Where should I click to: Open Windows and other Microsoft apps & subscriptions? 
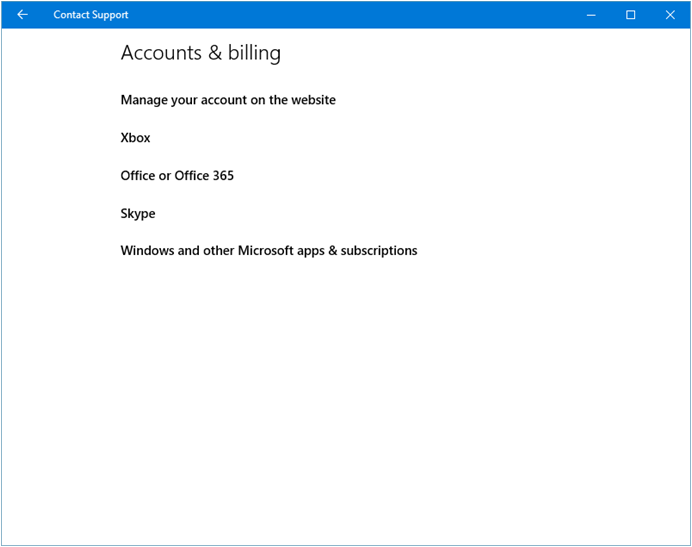click(269, 251)
